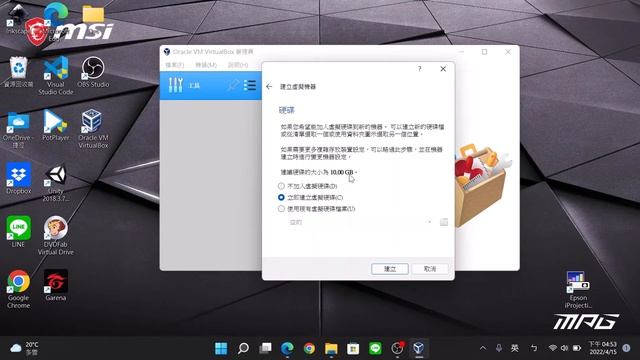Open DVDFab Virtual Drive desktop shortcut
This screenshot has height=360, width=640.
pos(56,236)
